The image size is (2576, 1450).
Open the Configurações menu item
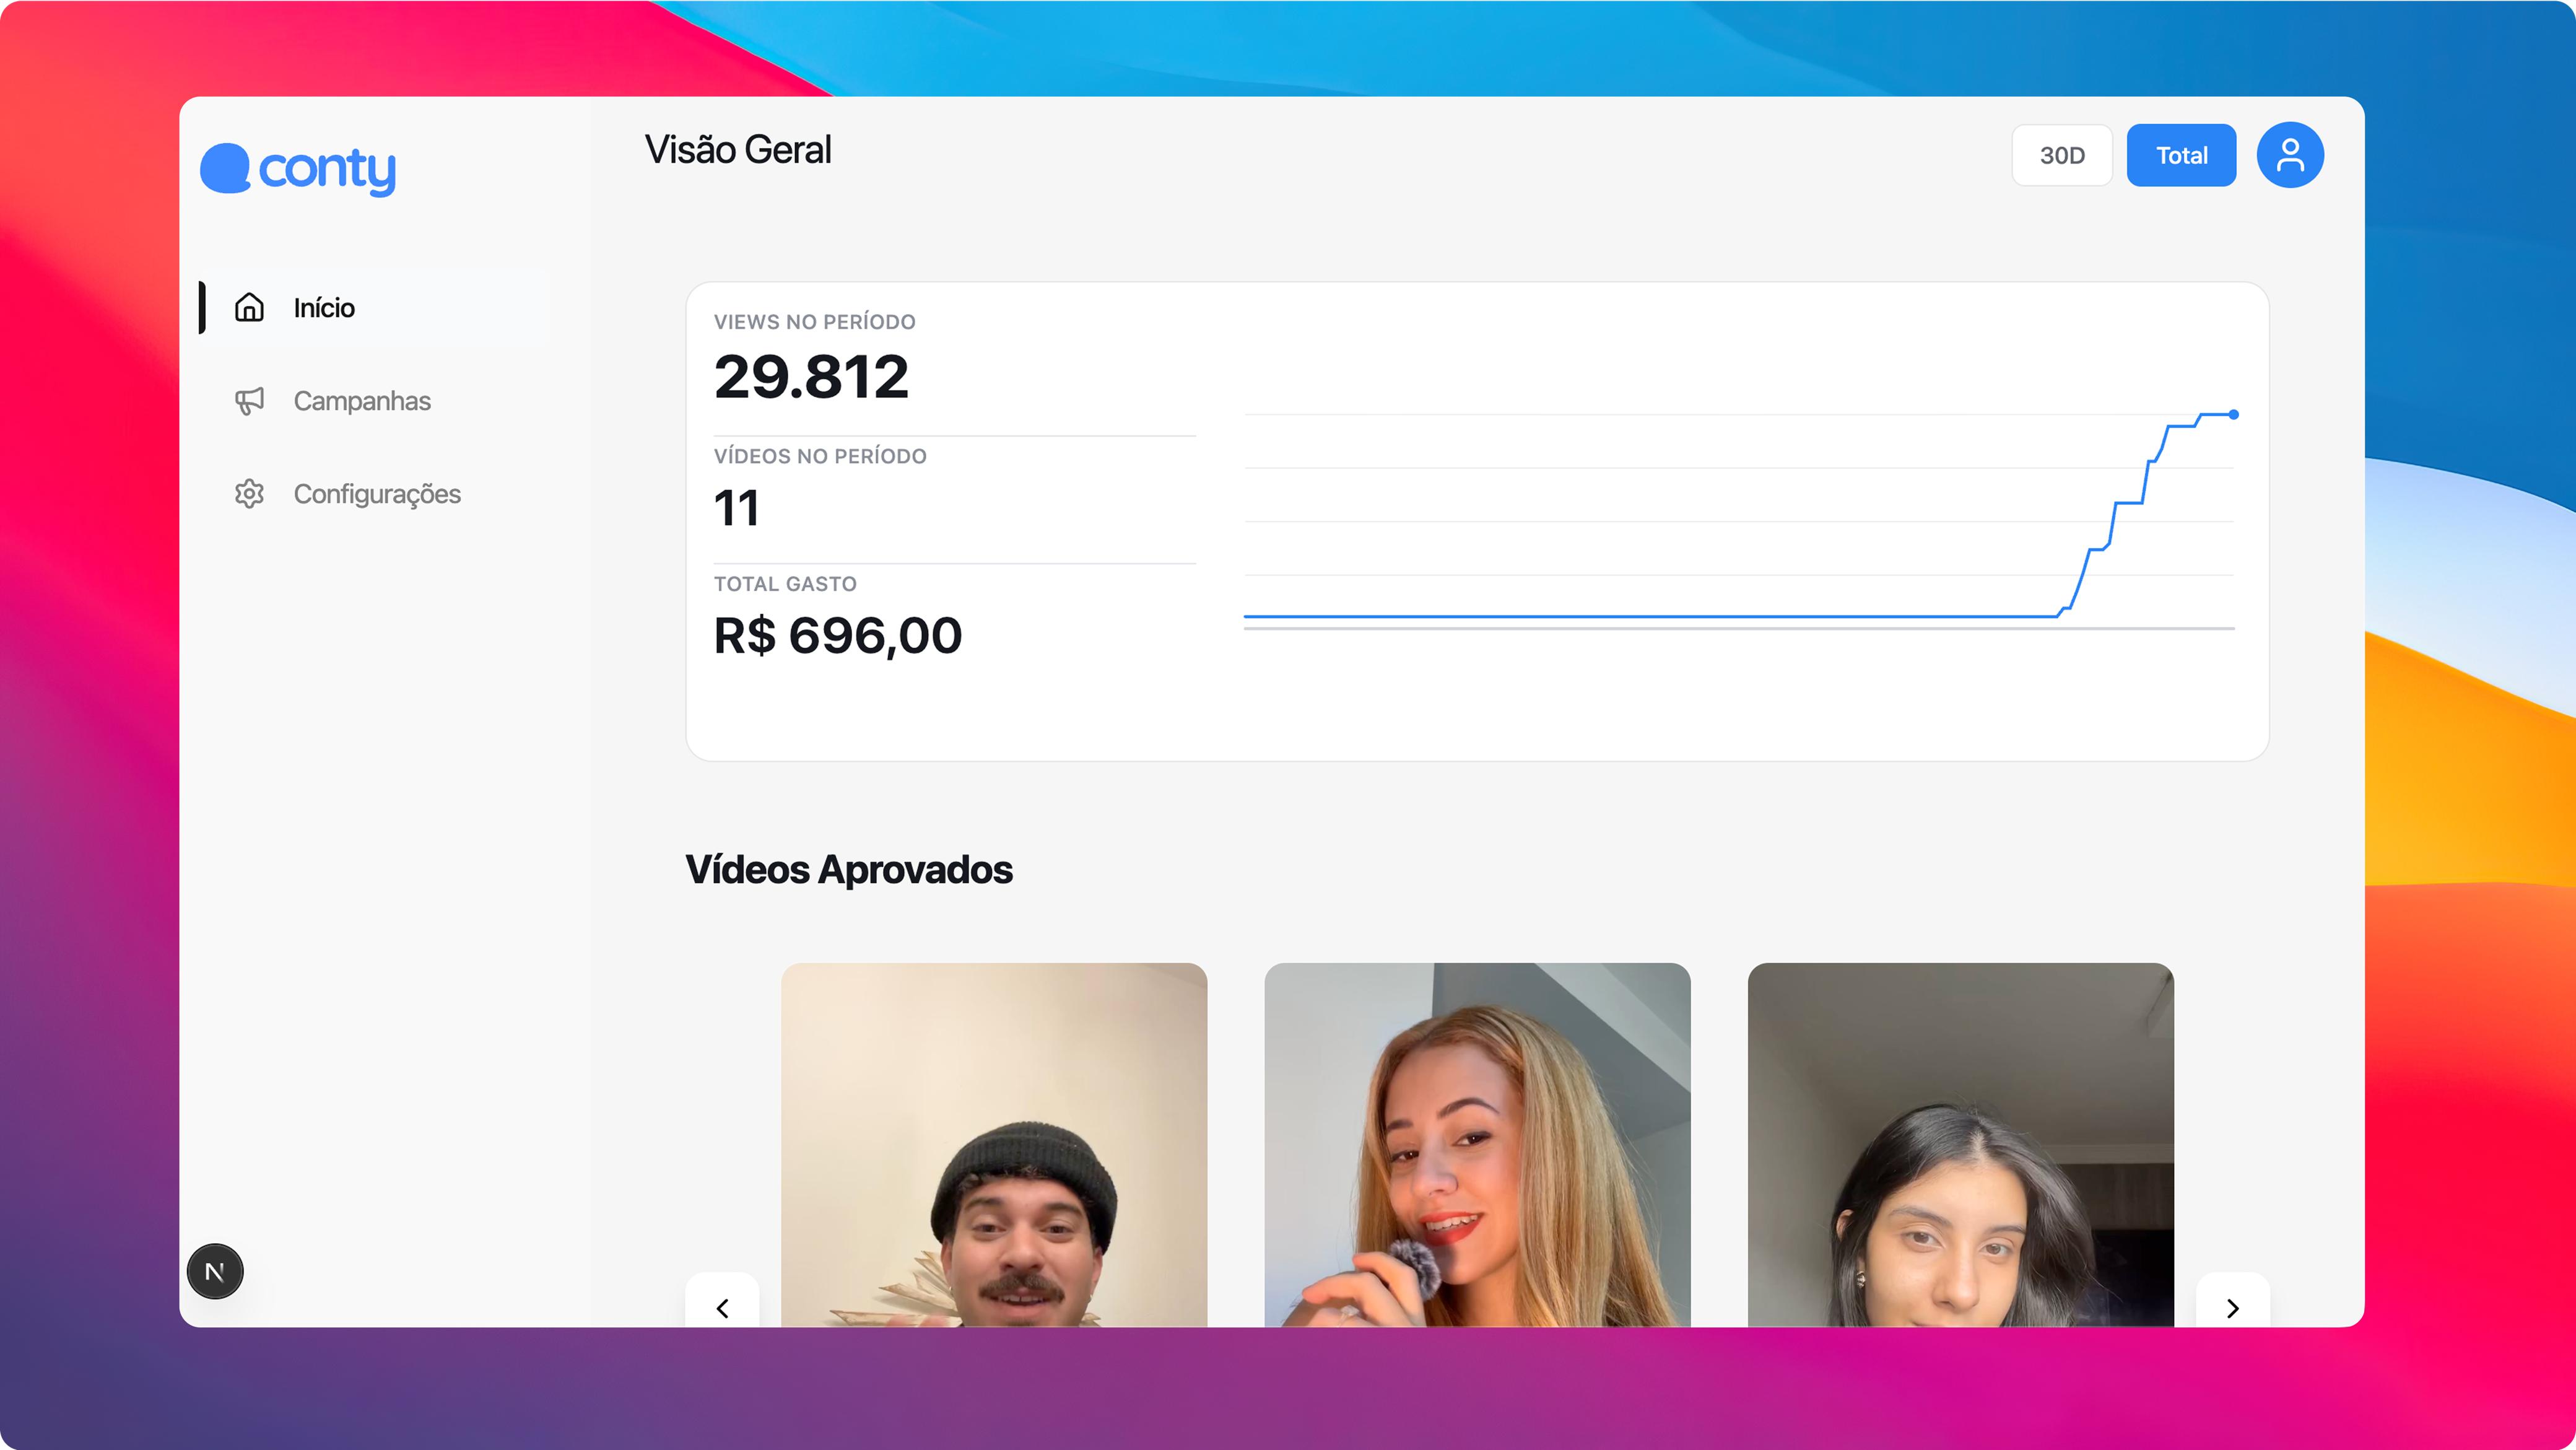tap(377, 494)
